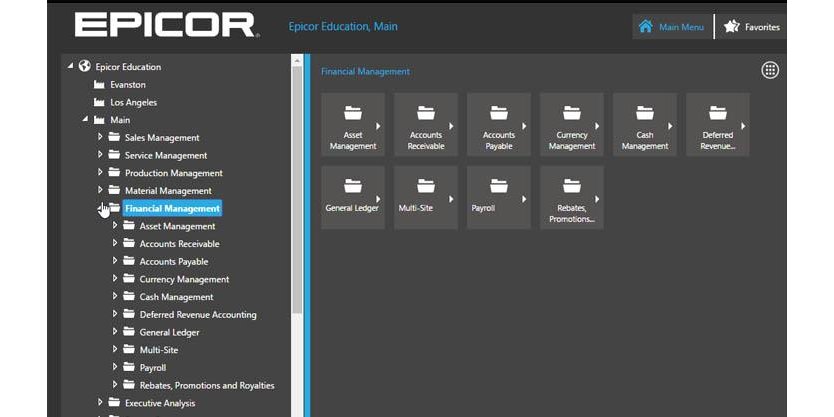This screenshot has height=417, width=834.
Task: Select Accounts Payable in the tree
Action: (174, 262)
